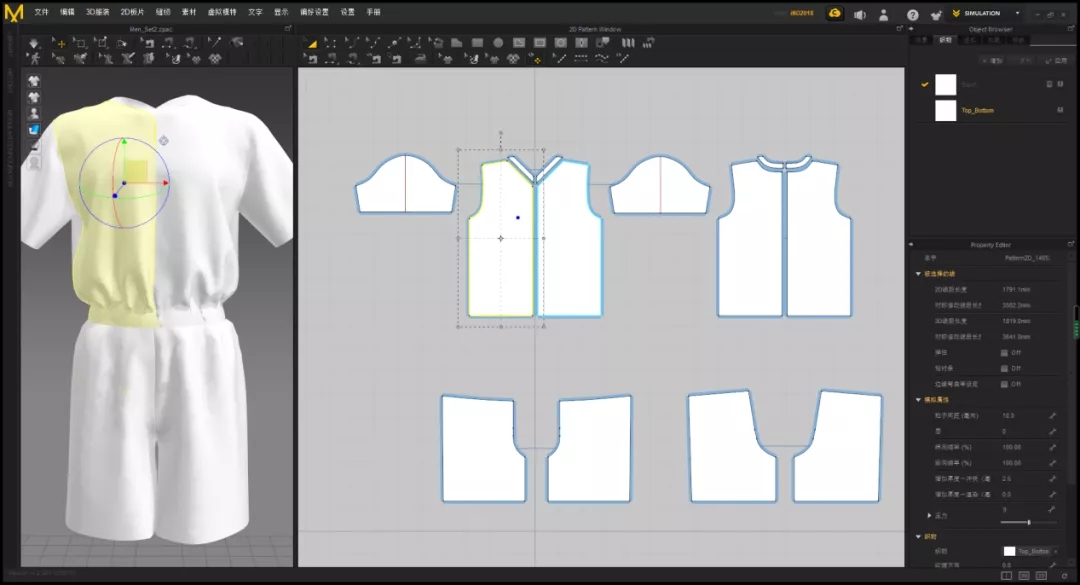Click the yellow cloud icon in title bar
This screenshot has height=585, width=1080.
[x=834, y=14]
